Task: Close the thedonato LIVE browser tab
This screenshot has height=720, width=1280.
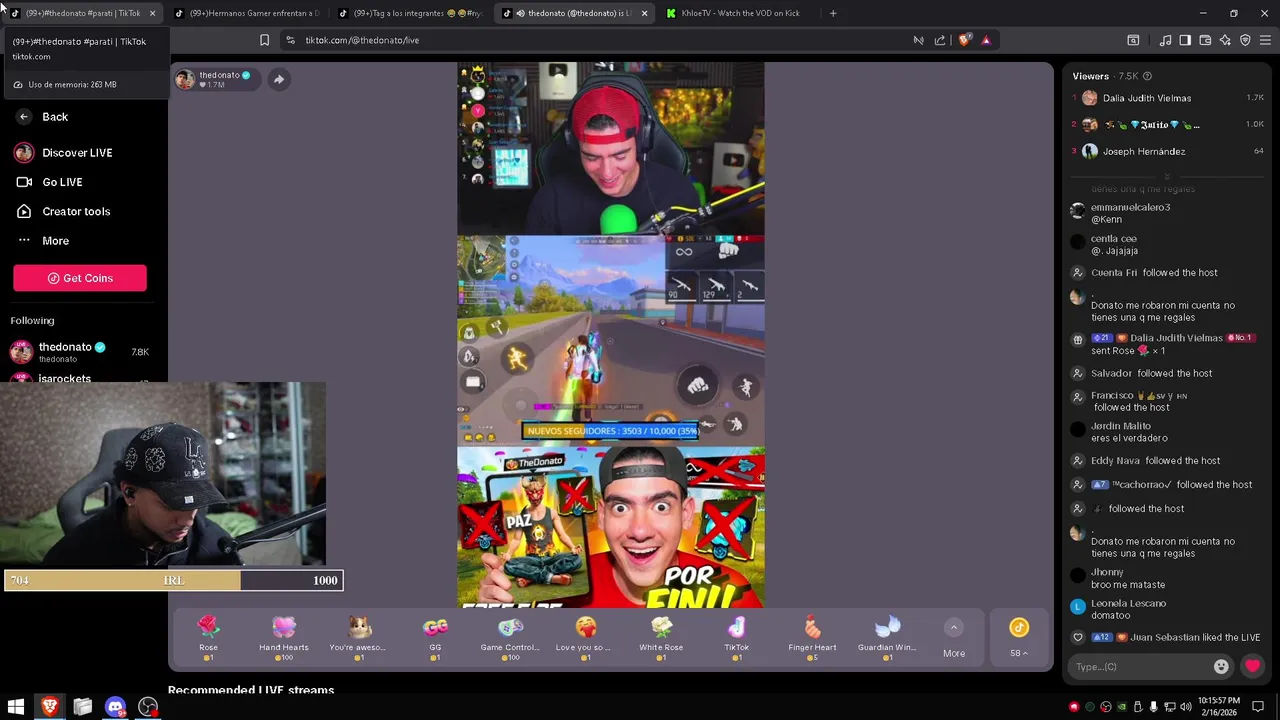Action: [644, 14]
